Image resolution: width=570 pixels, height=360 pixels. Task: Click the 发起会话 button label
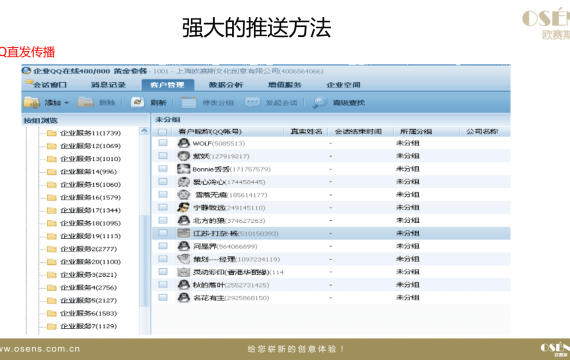tap(281, 103)
